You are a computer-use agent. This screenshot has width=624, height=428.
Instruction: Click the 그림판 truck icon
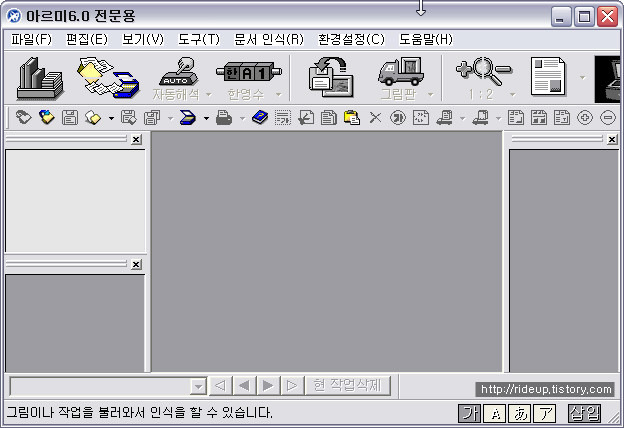401,72
